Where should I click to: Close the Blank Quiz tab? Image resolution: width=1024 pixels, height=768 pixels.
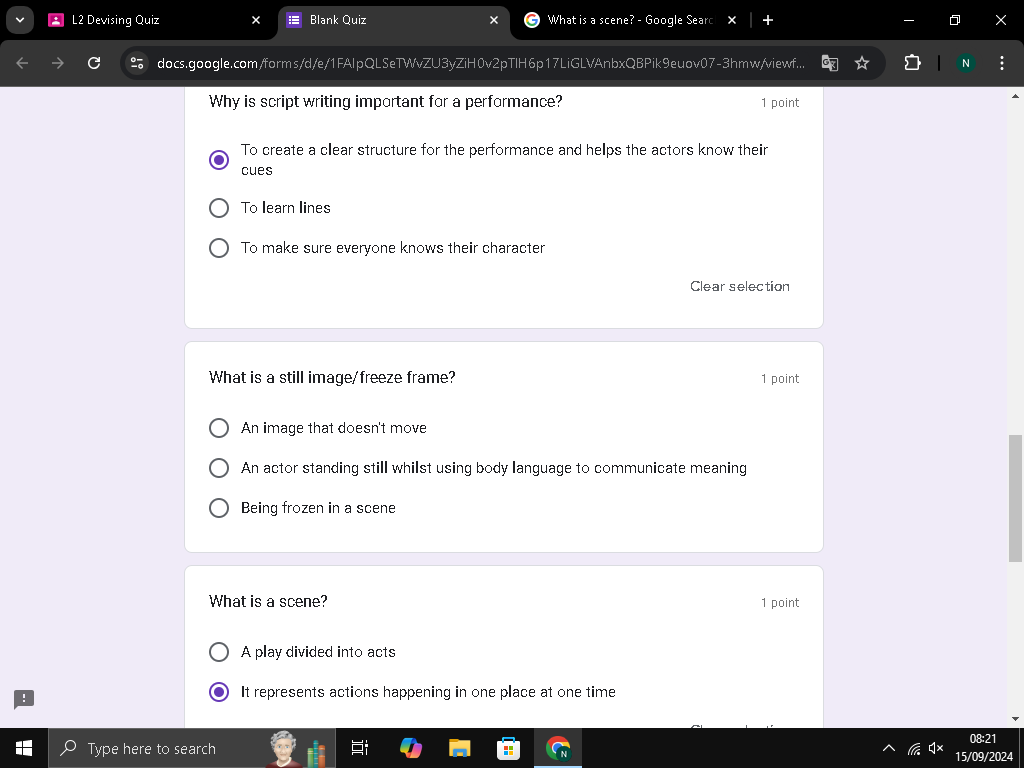click(494, 20)
